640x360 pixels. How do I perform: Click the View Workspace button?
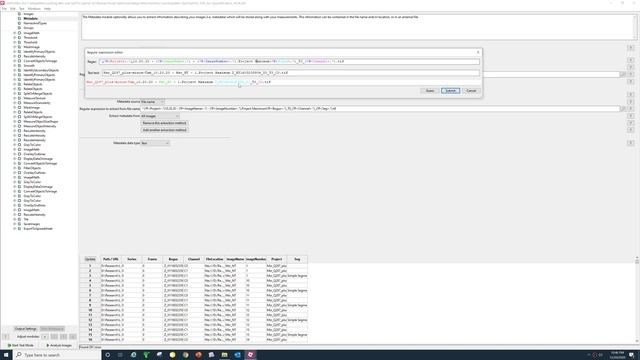pos(52,329)
